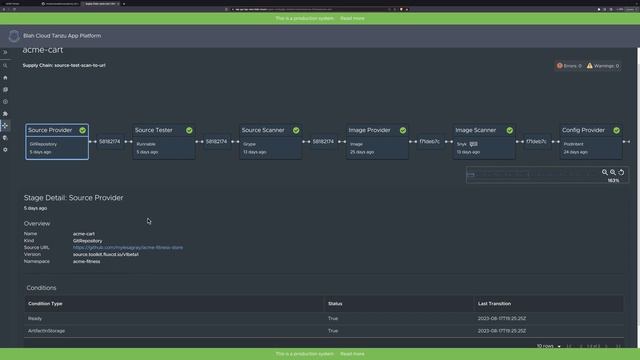Open the Supply Chain sidebar icon

(5, 126)
